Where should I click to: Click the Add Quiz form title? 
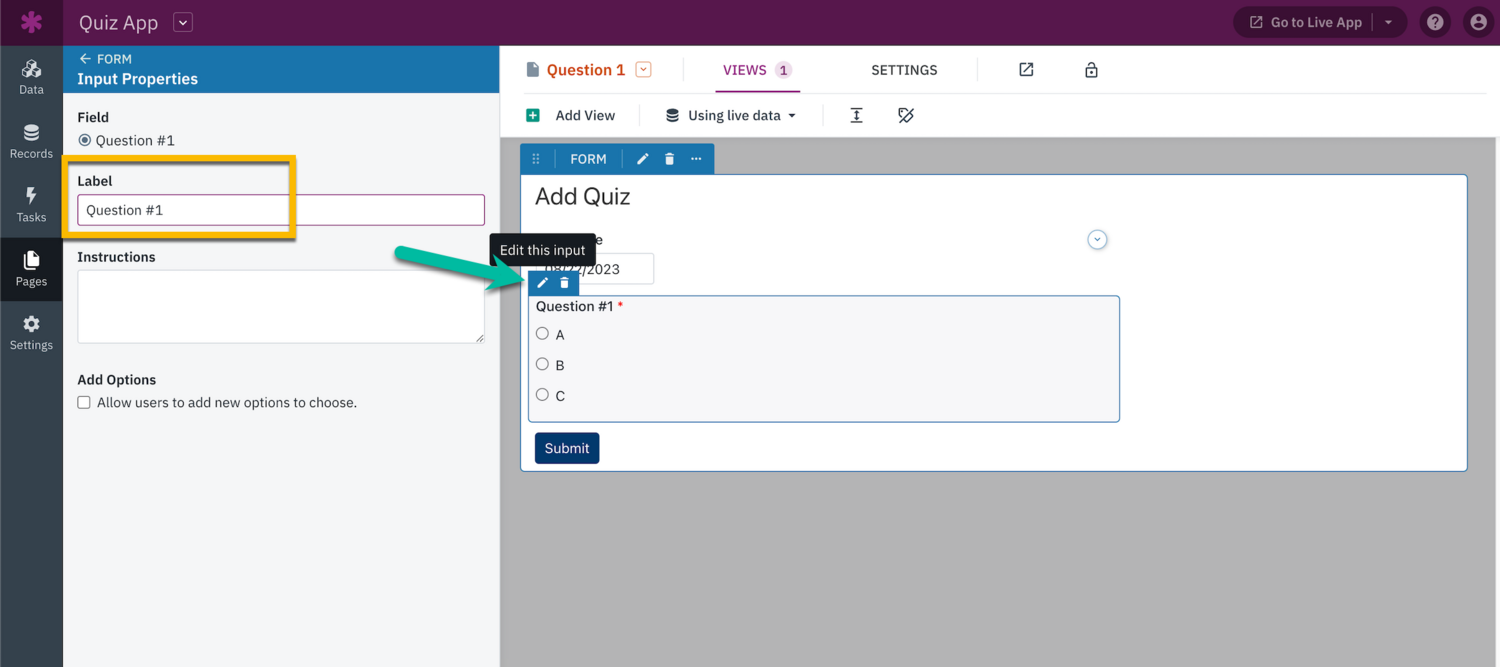pyautogui.click(x=582, y=196)
